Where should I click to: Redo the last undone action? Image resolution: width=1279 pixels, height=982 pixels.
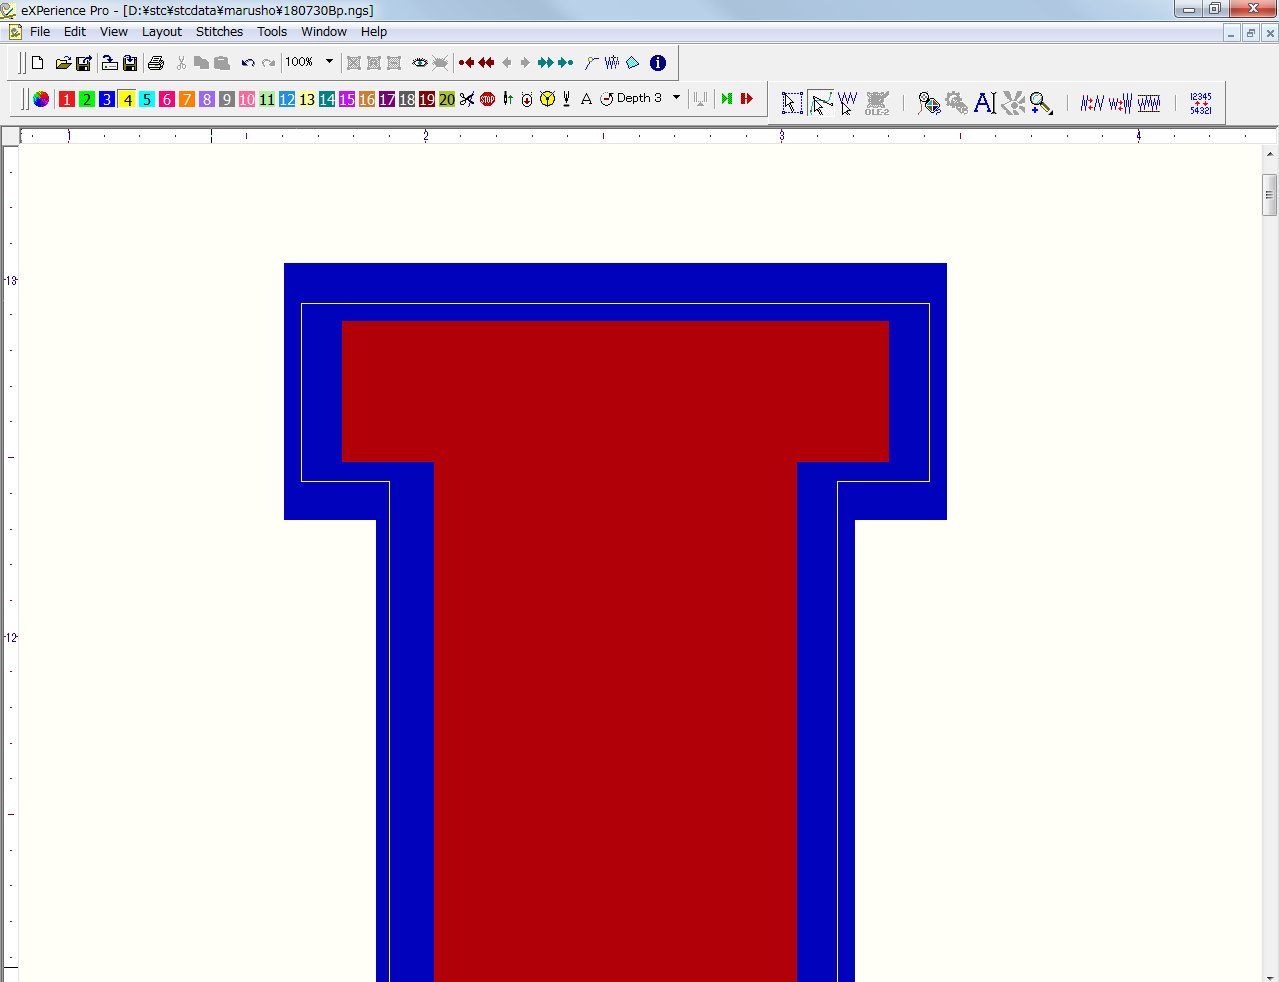click(268, 63)
